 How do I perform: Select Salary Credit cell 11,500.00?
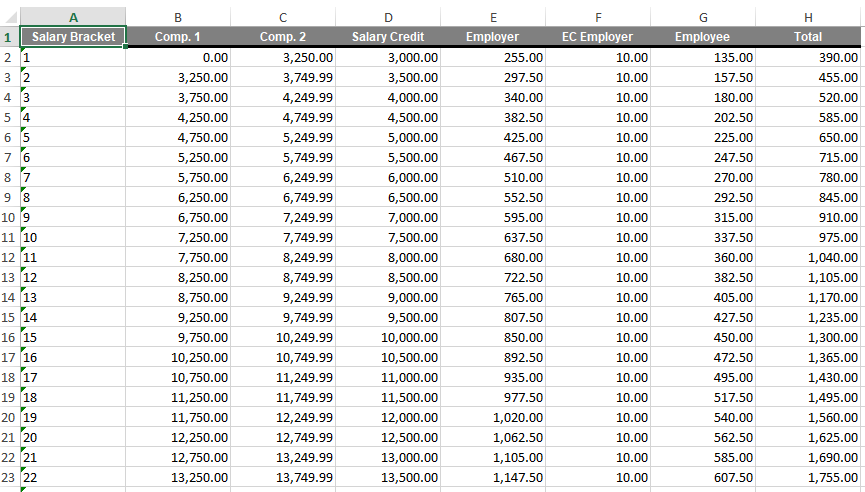tap(388, 398)
